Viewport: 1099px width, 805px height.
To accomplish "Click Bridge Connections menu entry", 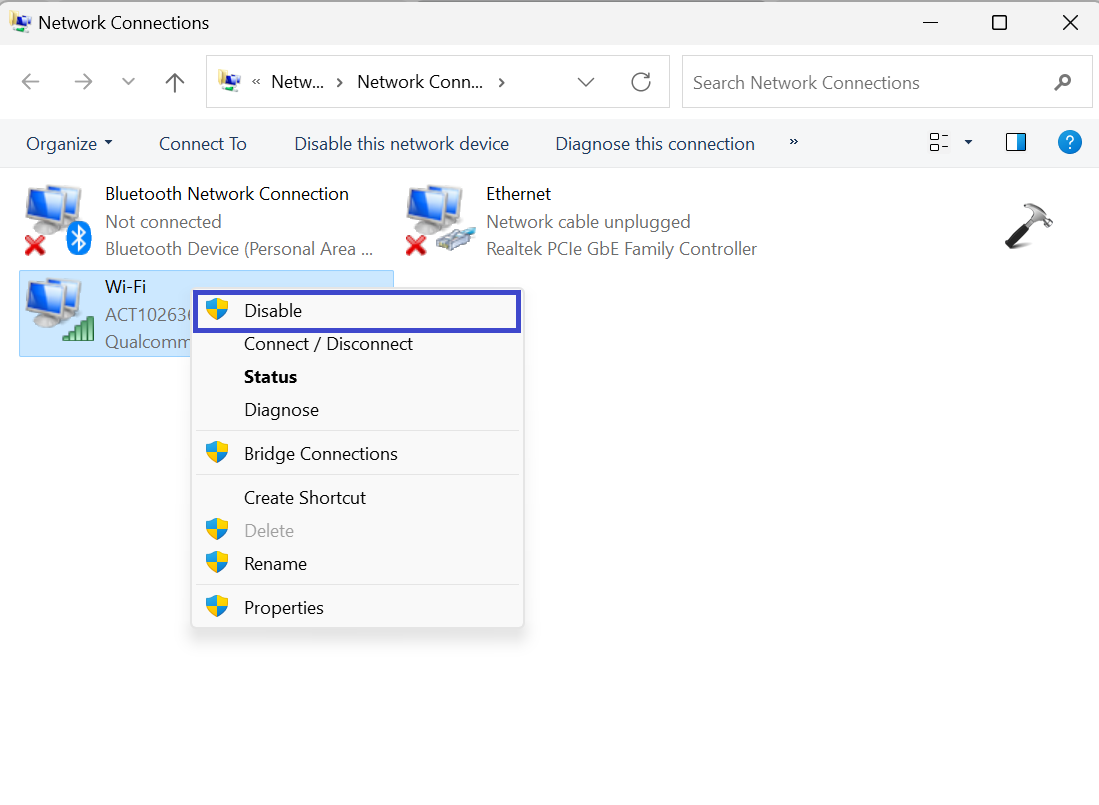I will [320, 454].
